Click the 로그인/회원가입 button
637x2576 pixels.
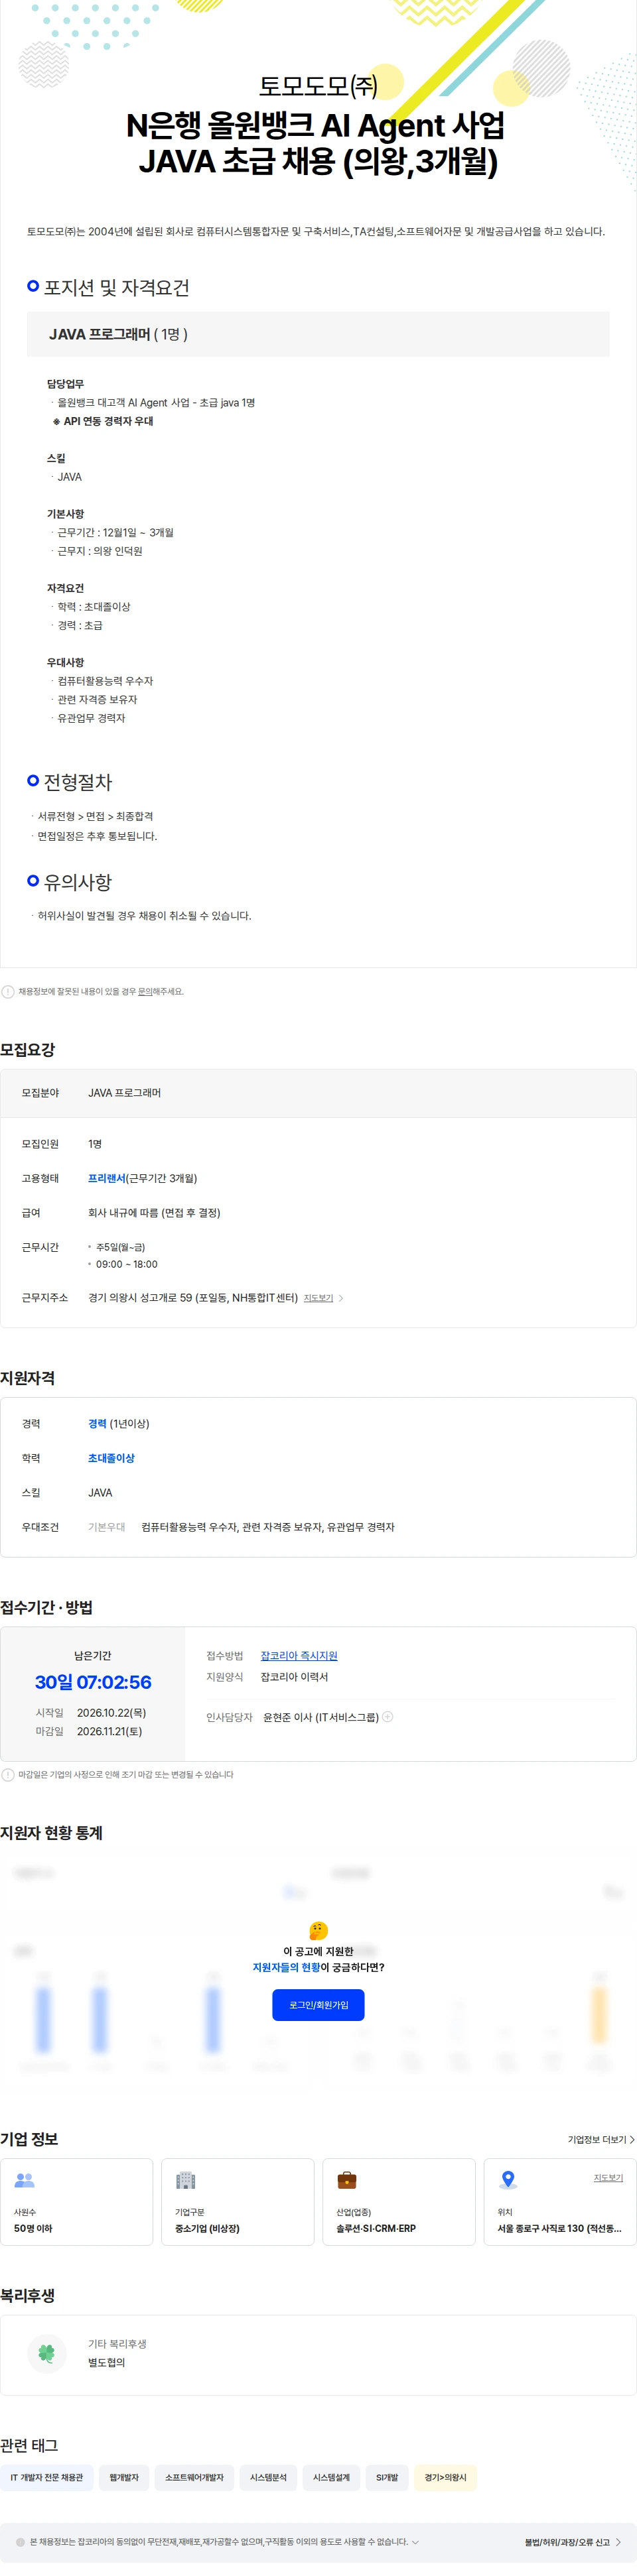pyautogui.click(x=318, y=2005)
